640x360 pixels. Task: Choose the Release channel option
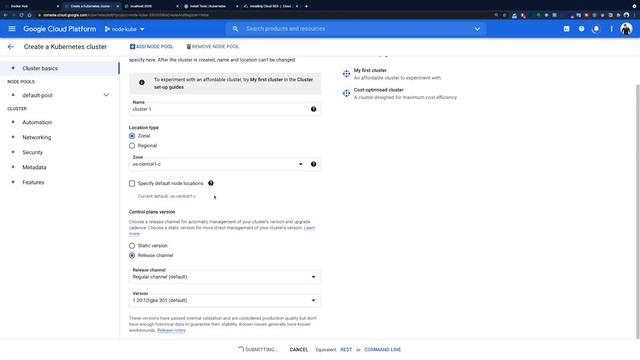[x=132, y=256]
